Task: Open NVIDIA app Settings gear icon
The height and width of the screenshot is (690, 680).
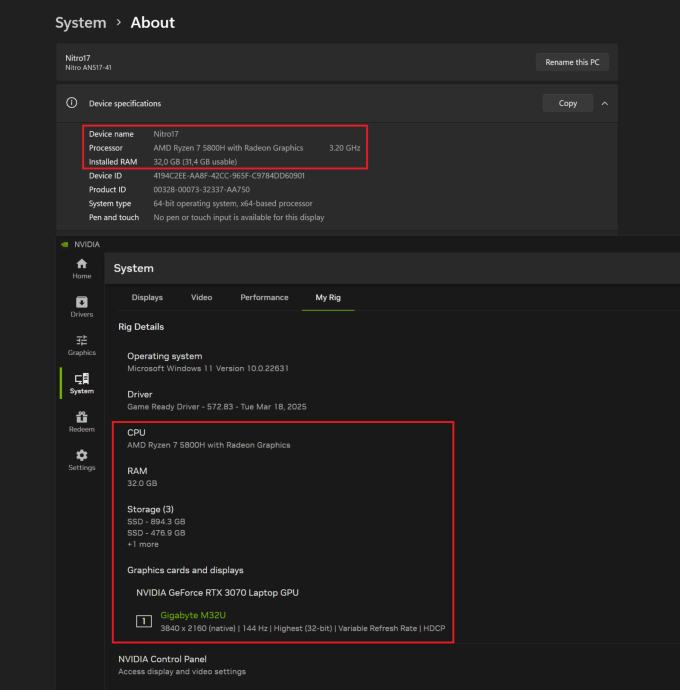Action: [x=82, y=455]
